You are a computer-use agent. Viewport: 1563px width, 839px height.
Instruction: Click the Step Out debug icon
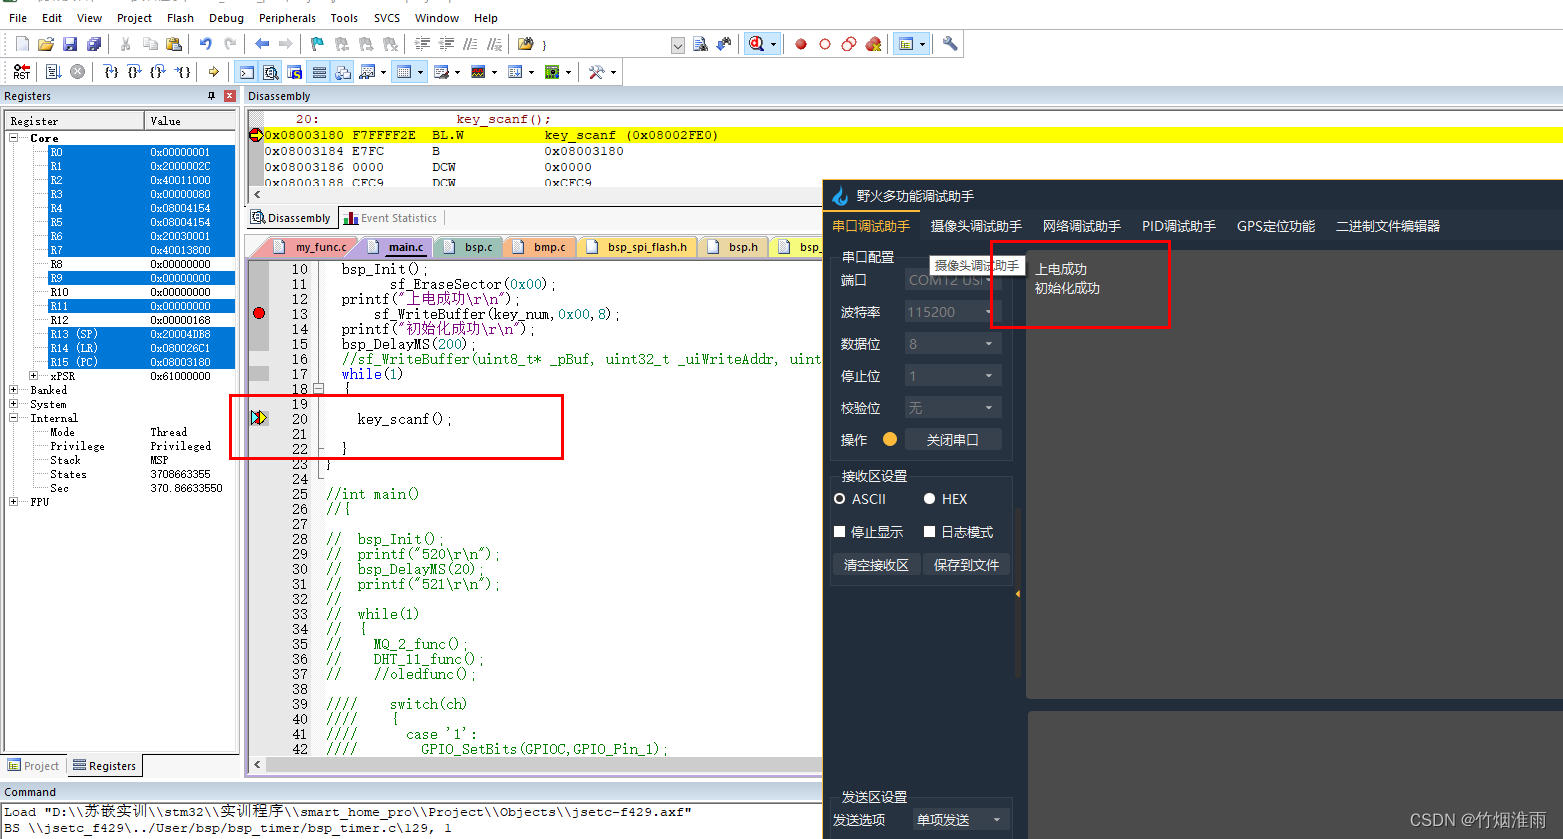coord(156,71)
